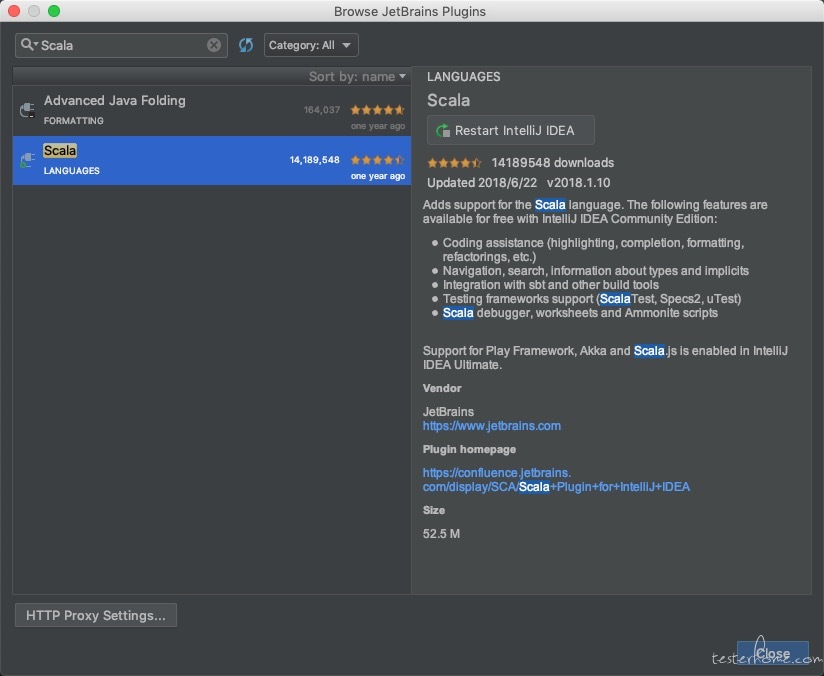Click the 14,189,548 download count
This screenshot has width=824, height=676.
[x=314, y=160]
